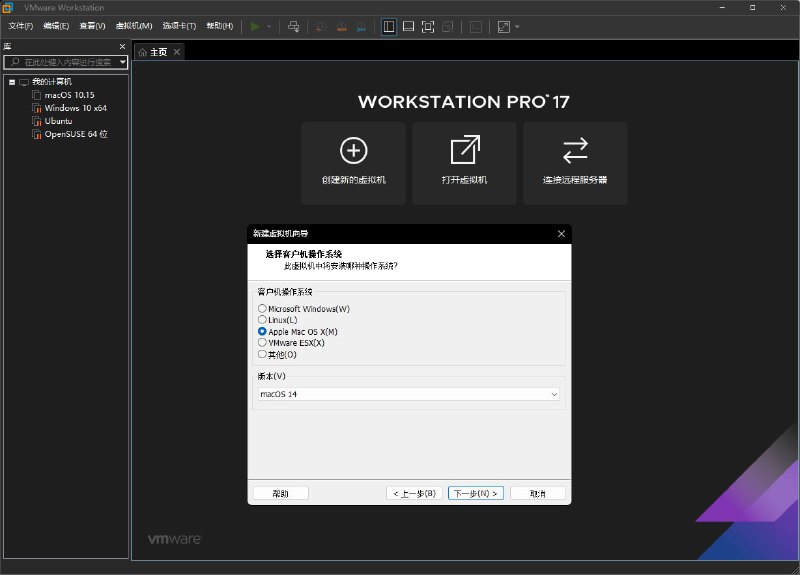The height and width of the screenshot is (575, 800).
Task: Open the power options arrow beside play
Action: coord(269,27)
